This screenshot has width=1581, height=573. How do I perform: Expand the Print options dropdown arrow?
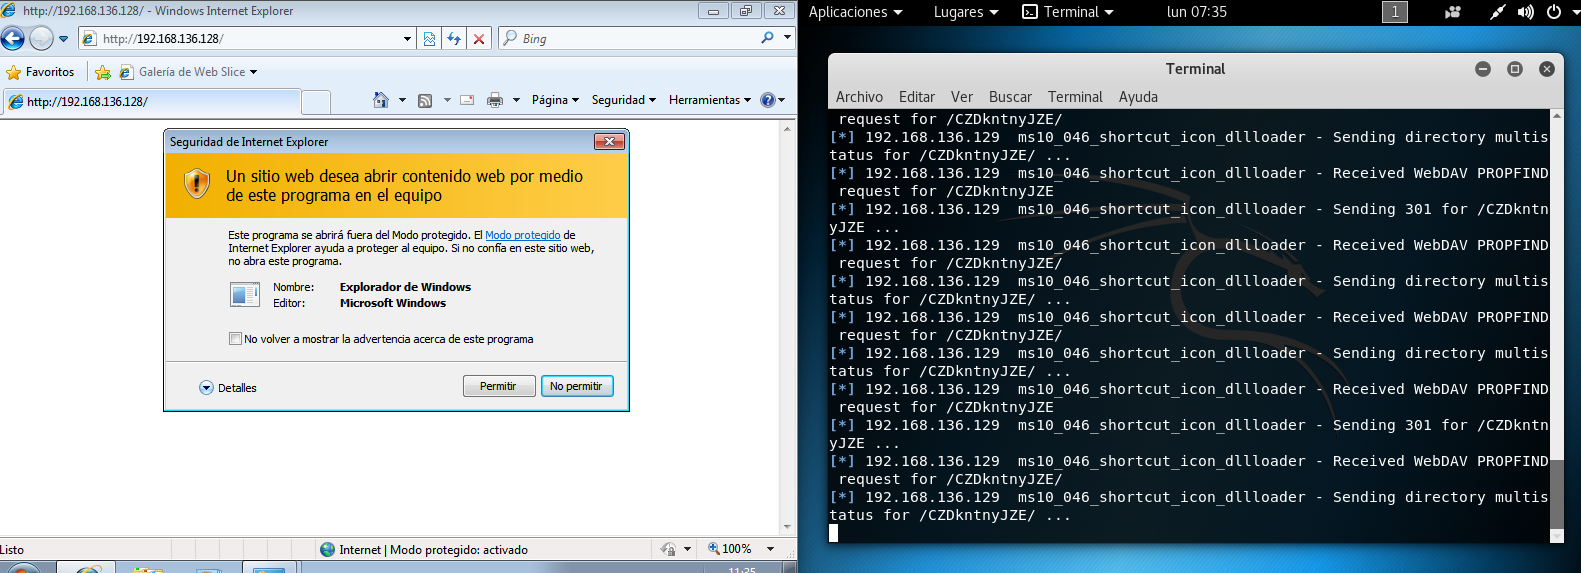(x=516, y=100)
